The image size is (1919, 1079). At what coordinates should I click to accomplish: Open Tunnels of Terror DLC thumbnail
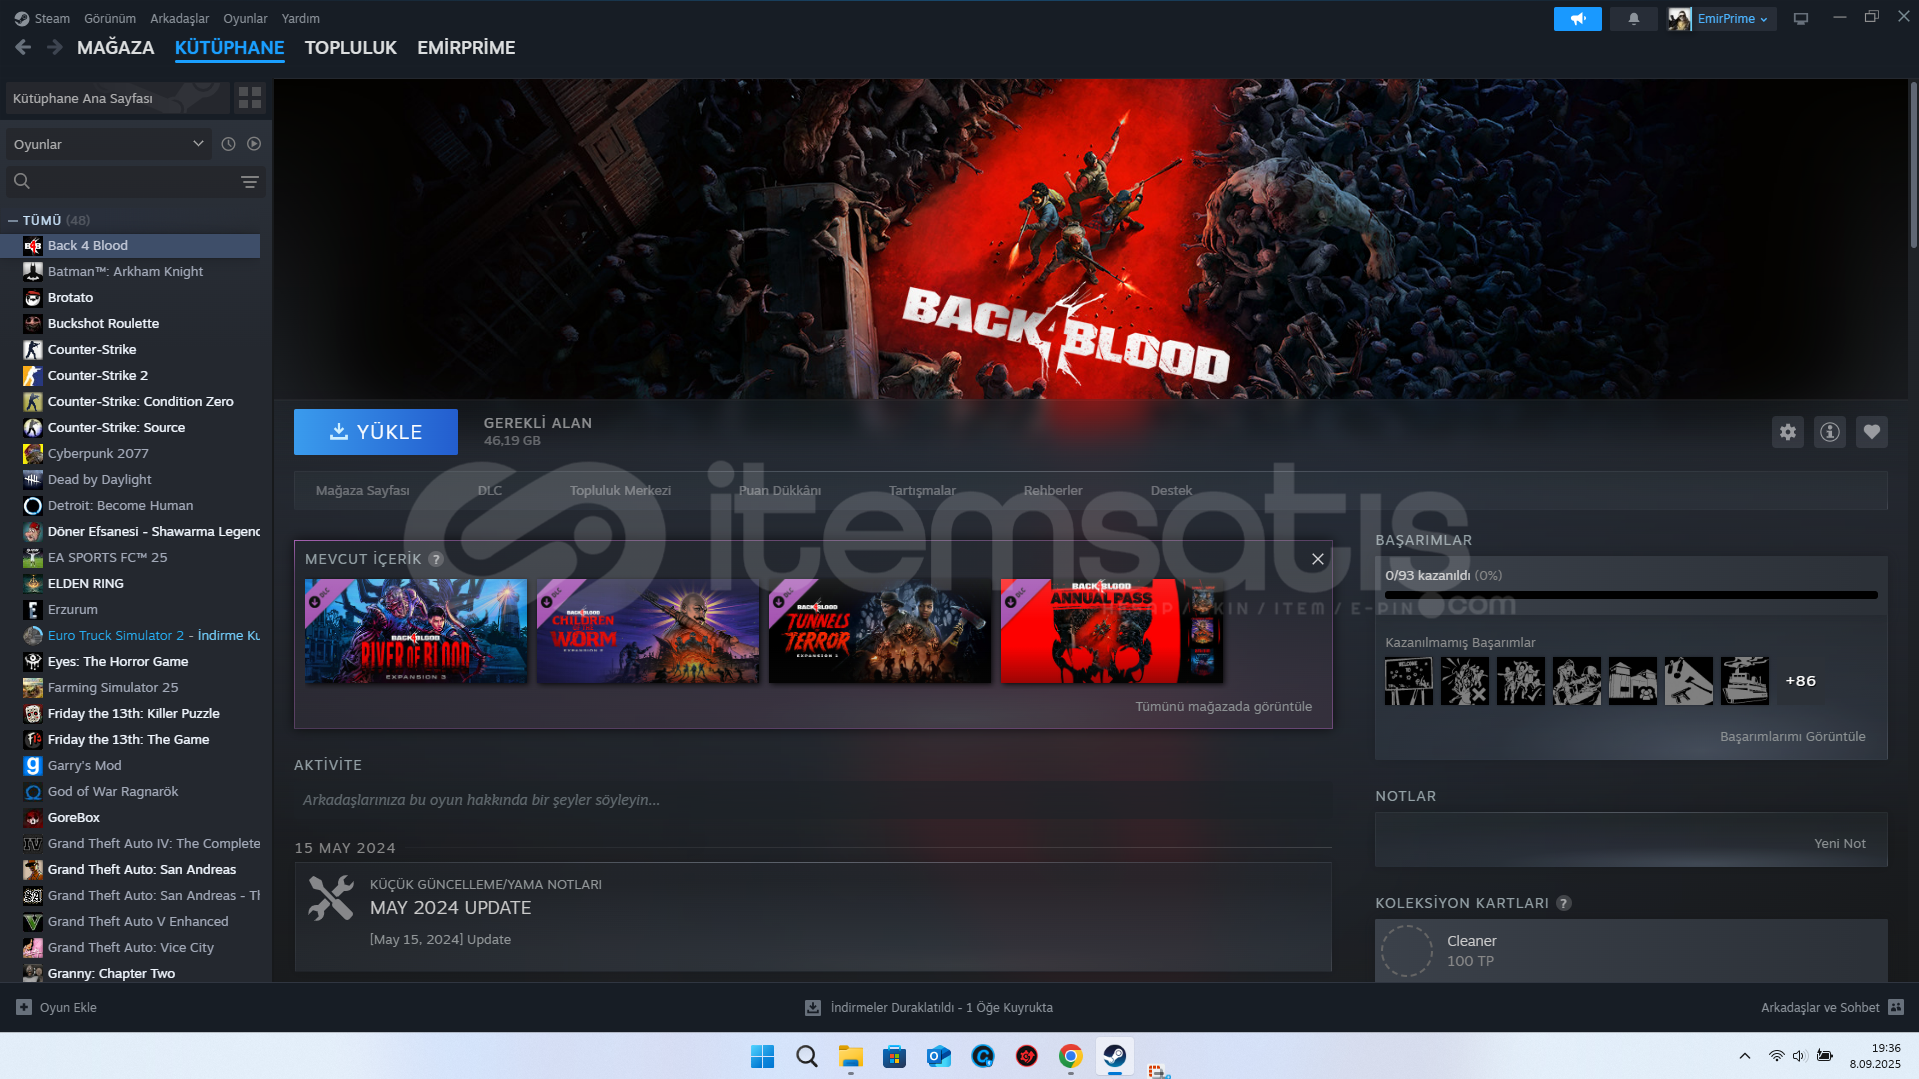click(880, 631)
